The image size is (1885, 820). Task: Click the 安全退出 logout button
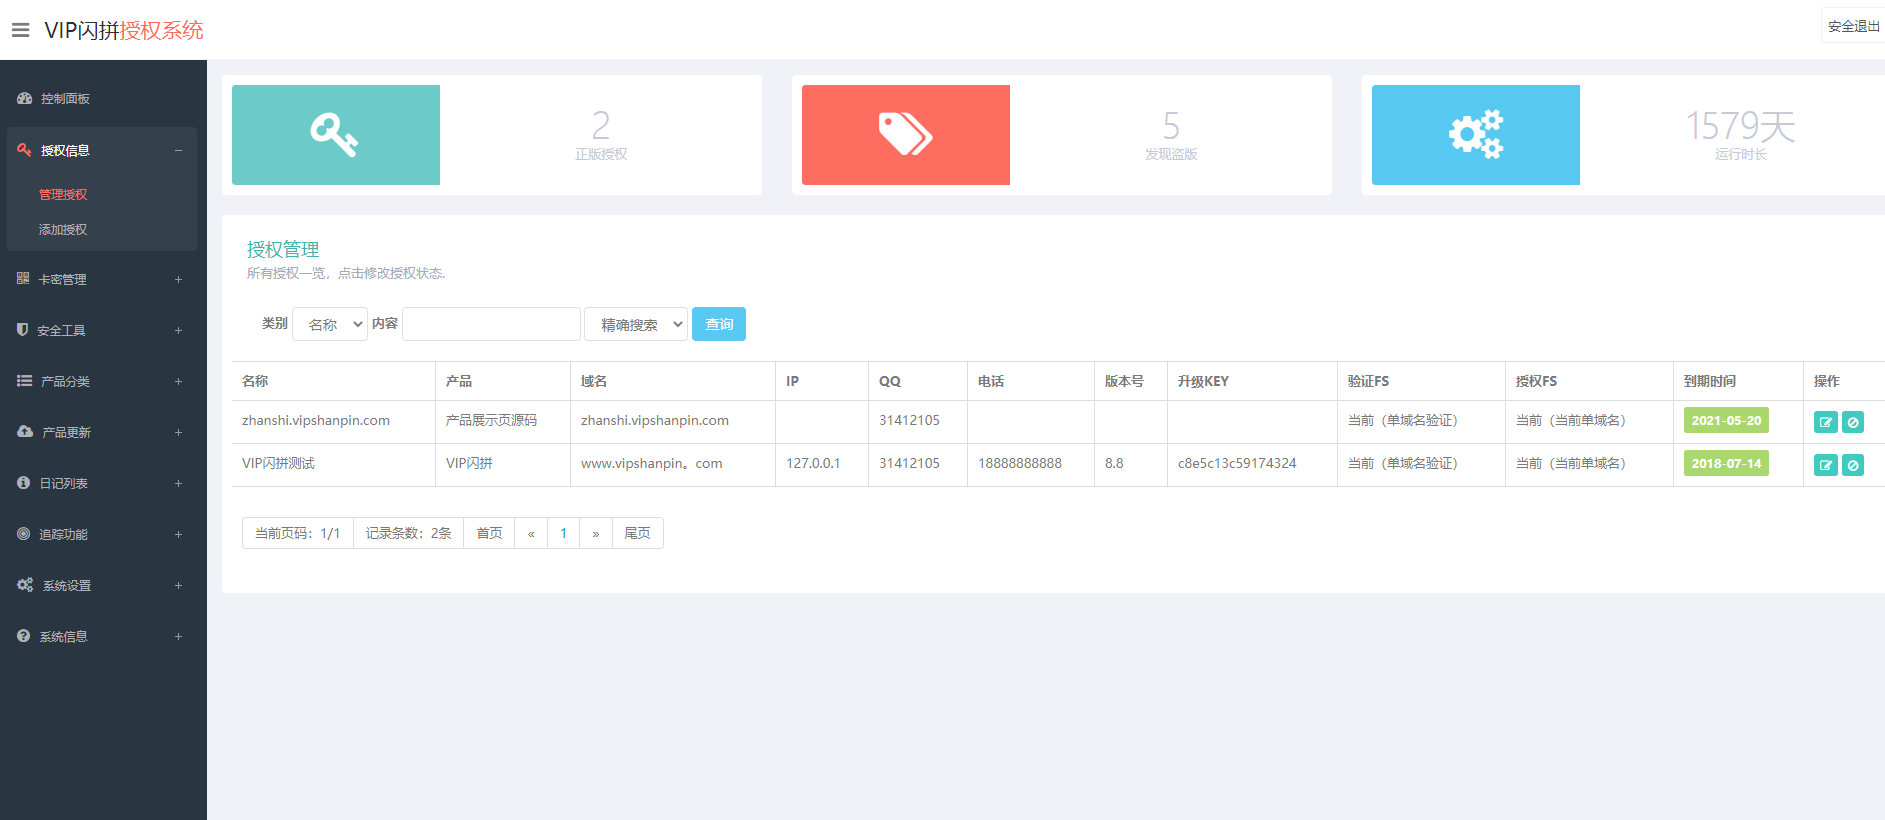click(1853, 26)
